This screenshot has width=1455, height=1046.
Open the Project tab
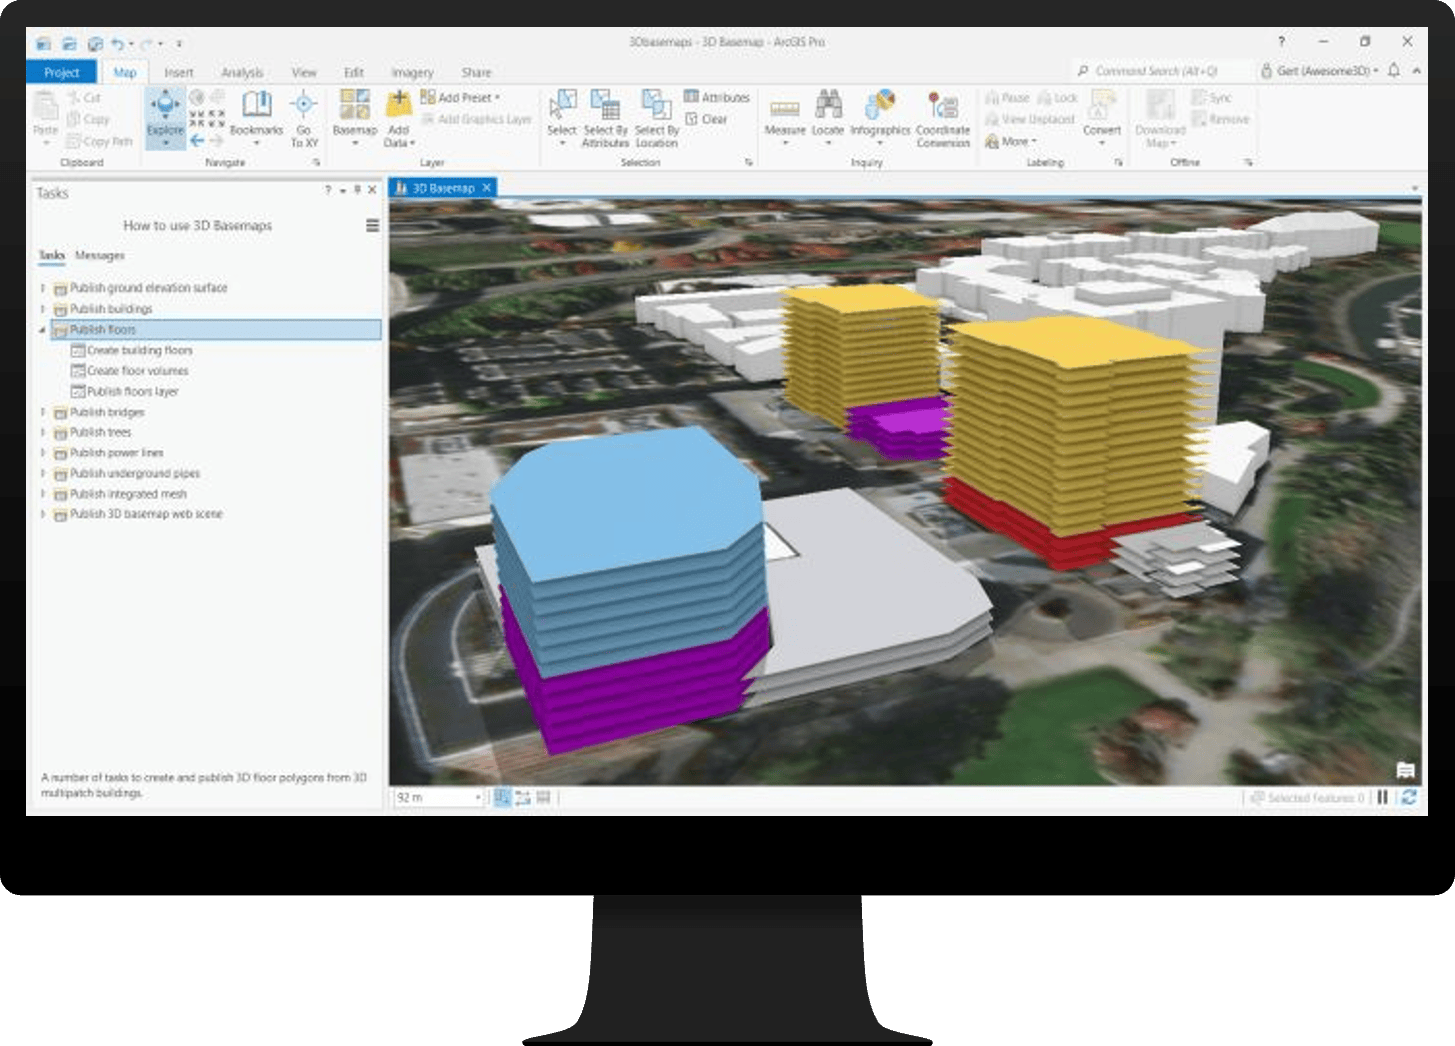point(61,72)
